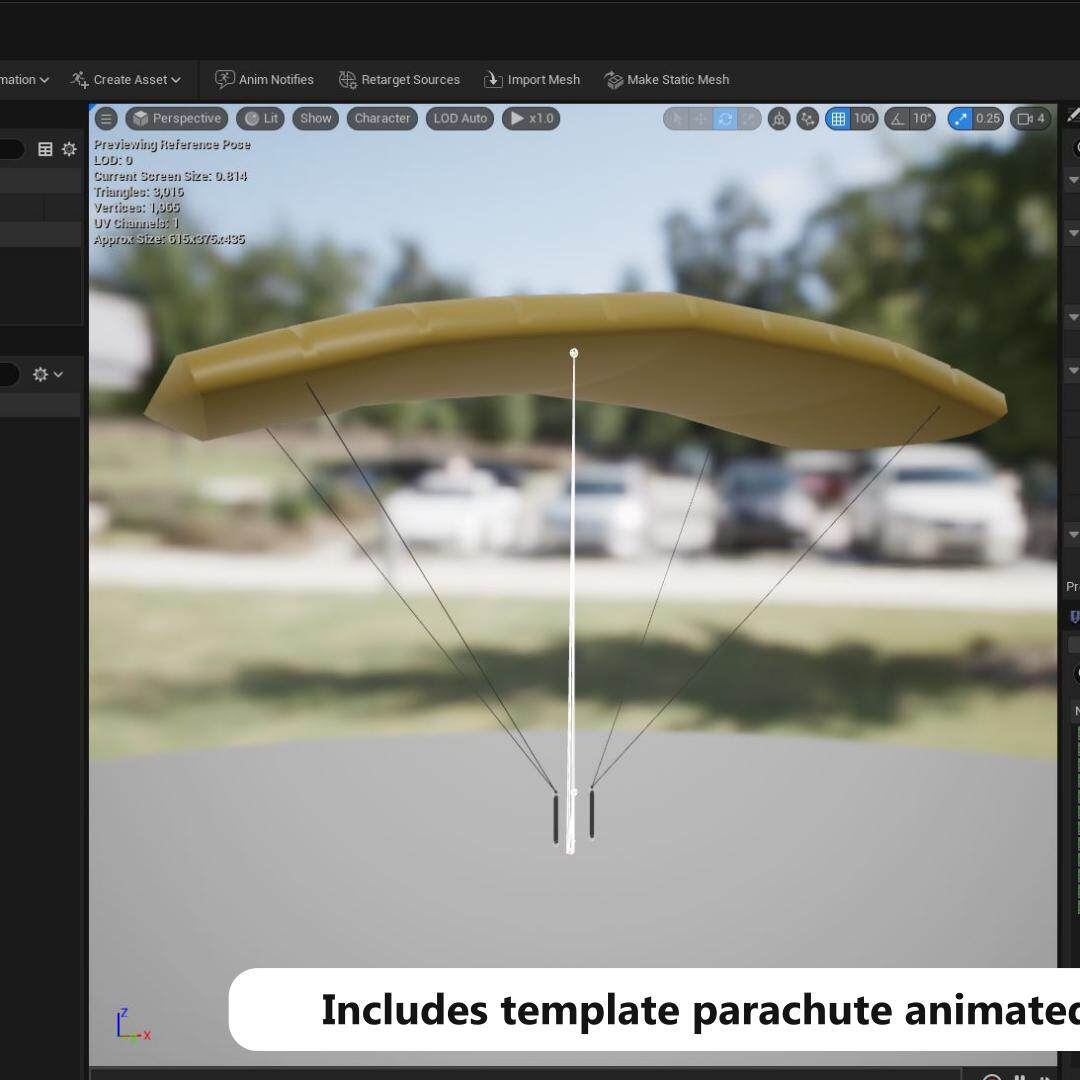
Task: Click the left parachute handle grip
Action: (x=556, y=818)
